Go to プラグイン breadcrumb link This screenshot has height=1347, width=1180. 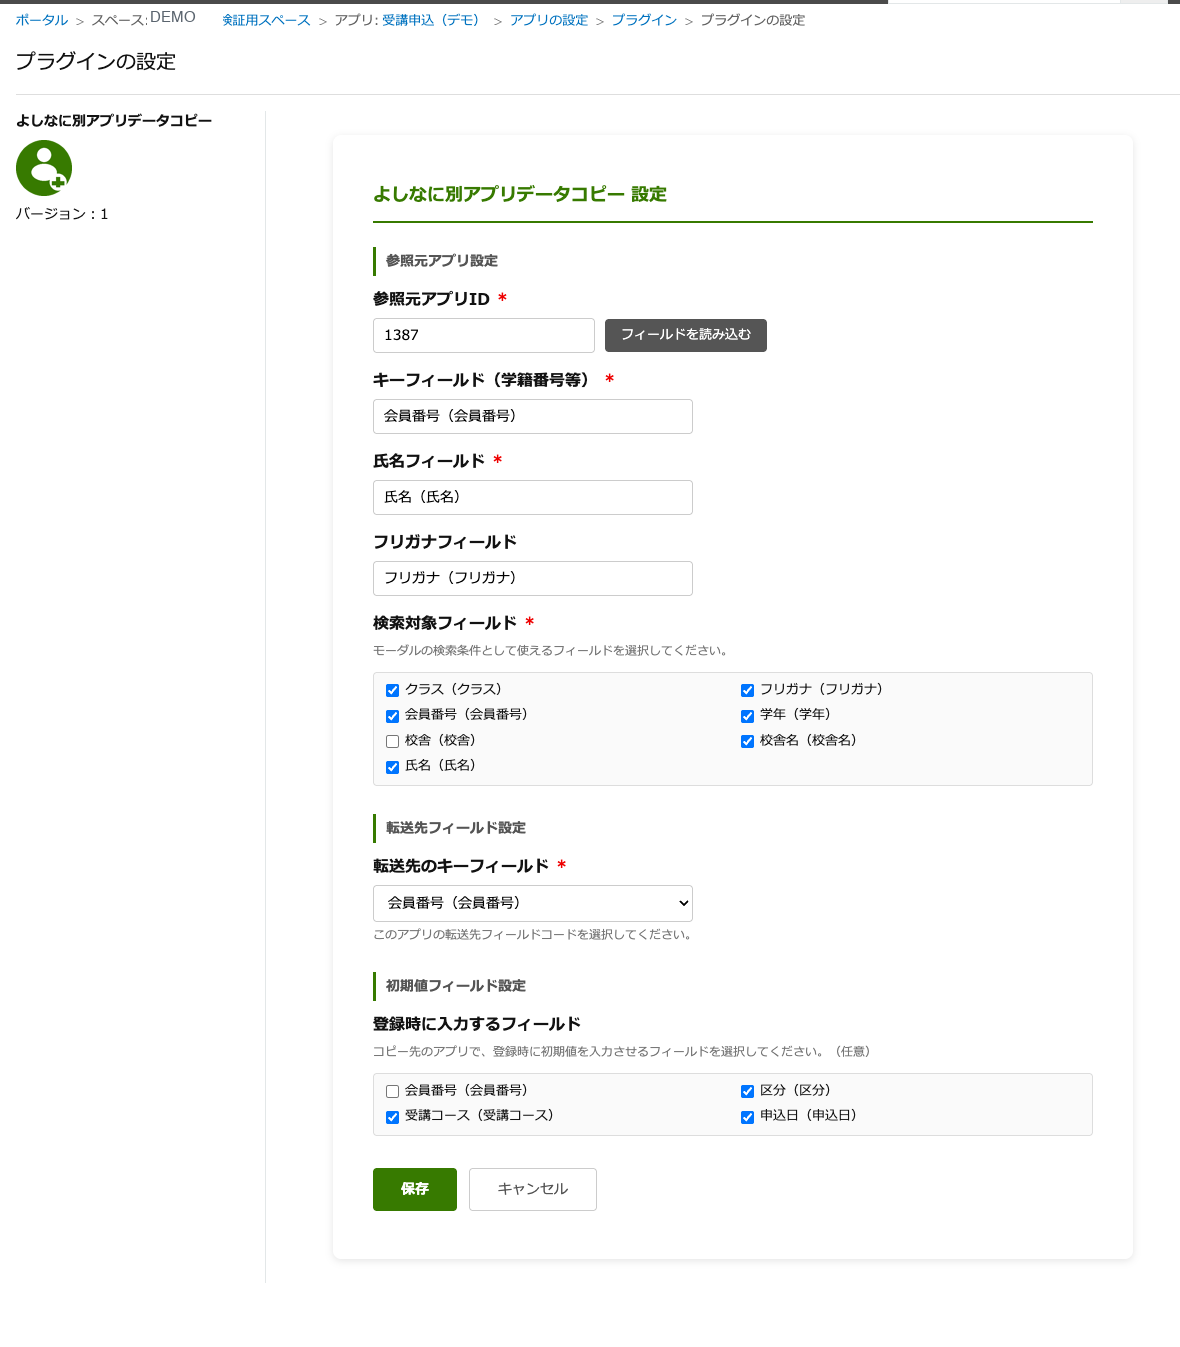[x=644, y=20]
